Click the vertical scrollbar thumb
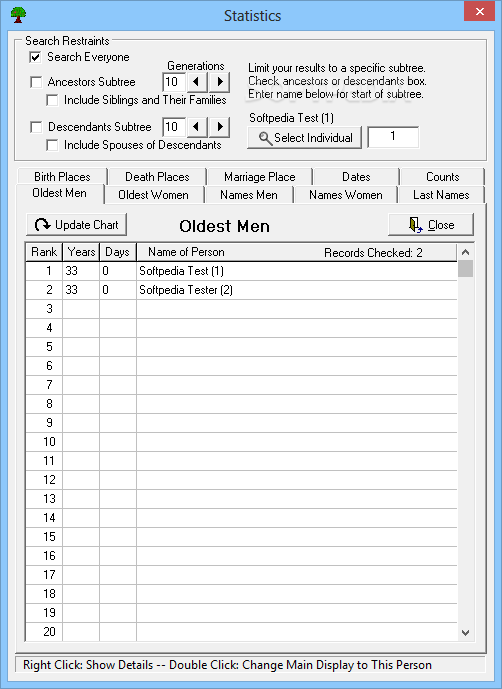The image size is (502, 689). [x=466, y=268]
